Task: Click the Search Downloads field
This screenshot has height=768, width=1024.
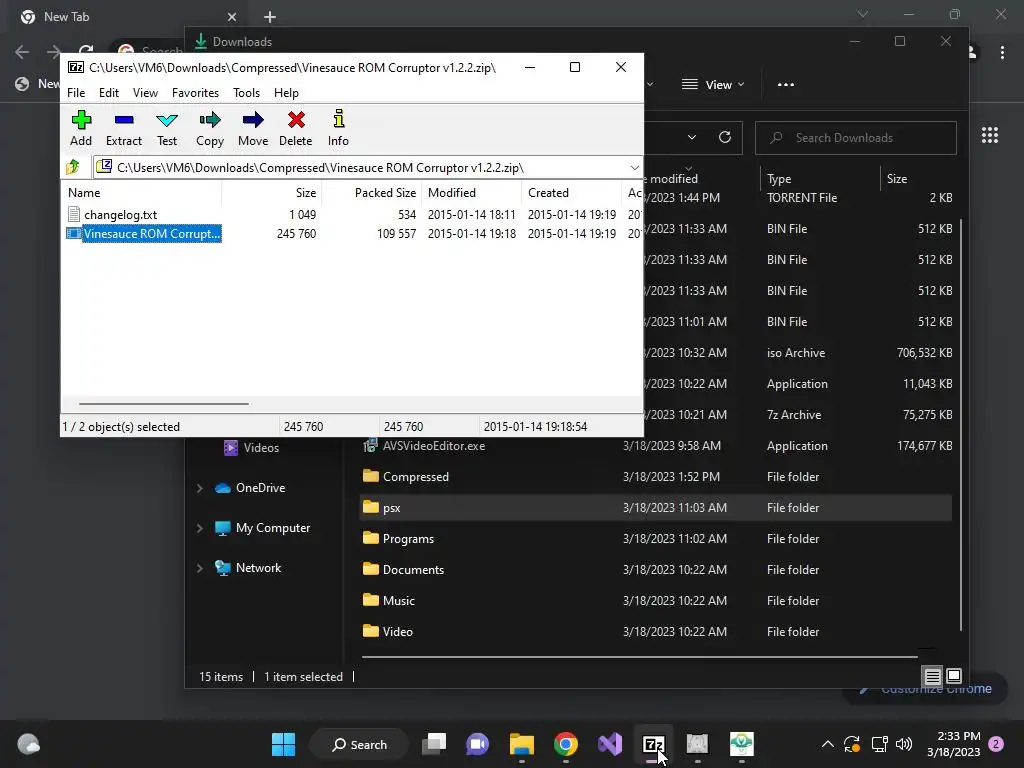Action: (856, 138)
